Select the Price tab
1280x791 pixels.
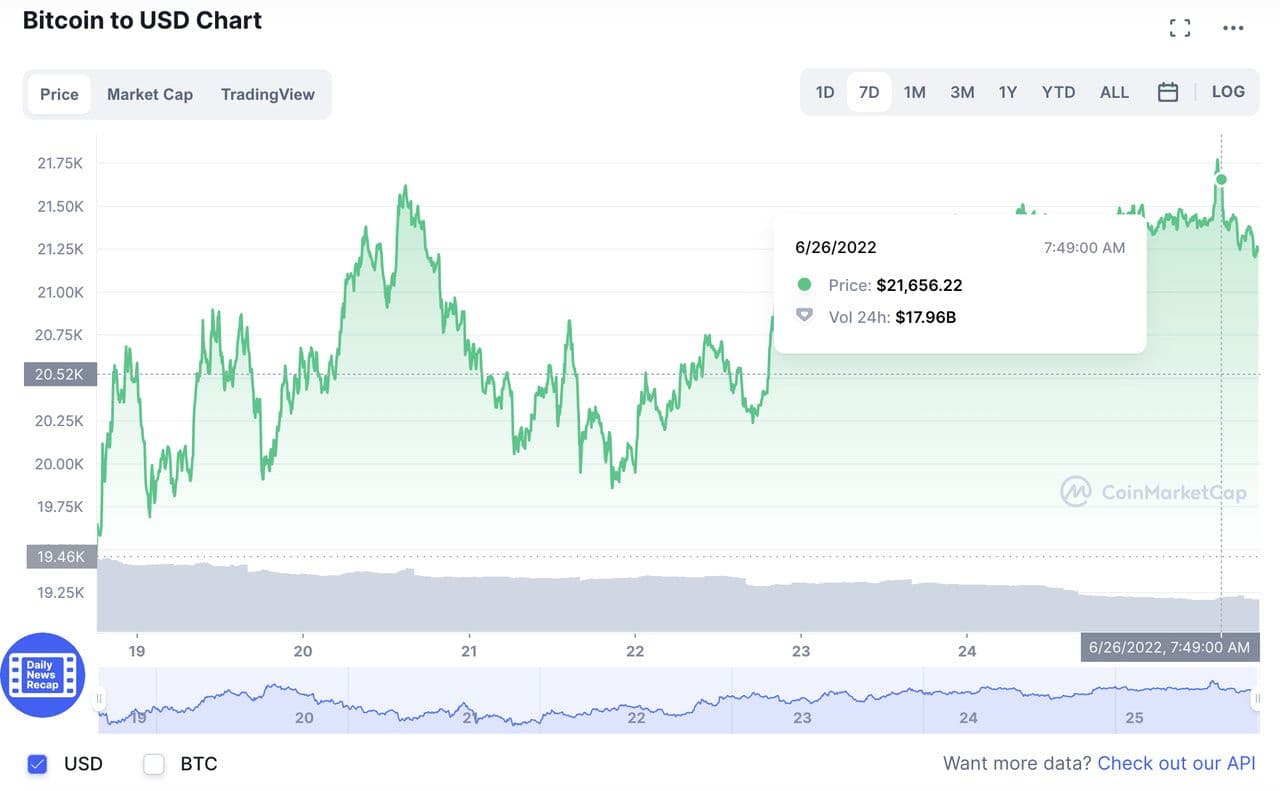pos(59,94)
